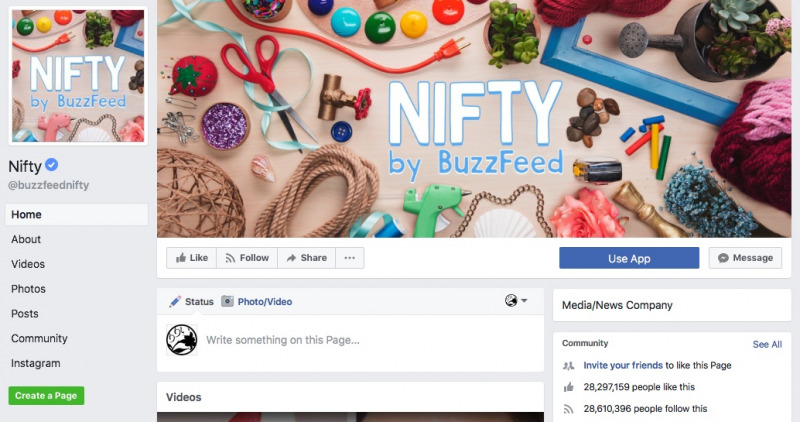Click See All in Community panel
This screenshot has width=800, height=422.
pos(767,344)
